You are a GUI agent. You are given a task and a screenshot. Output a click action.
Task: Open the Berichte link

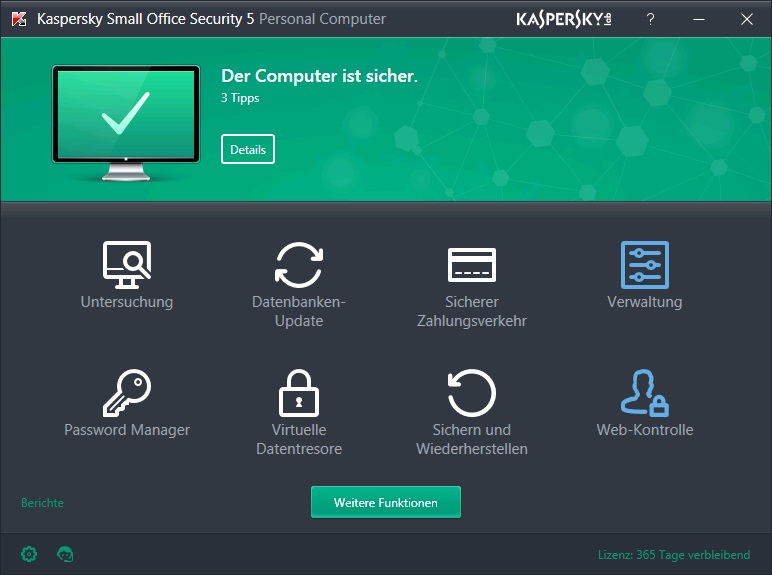click(42, 503)
